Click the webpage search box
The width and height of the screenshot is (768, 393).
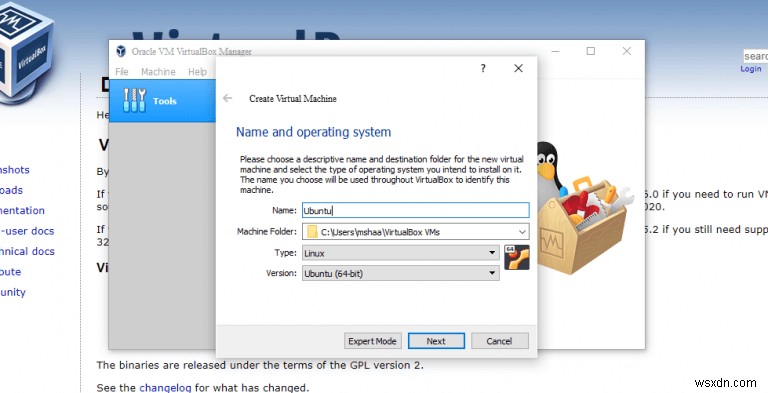click(755, 56)
